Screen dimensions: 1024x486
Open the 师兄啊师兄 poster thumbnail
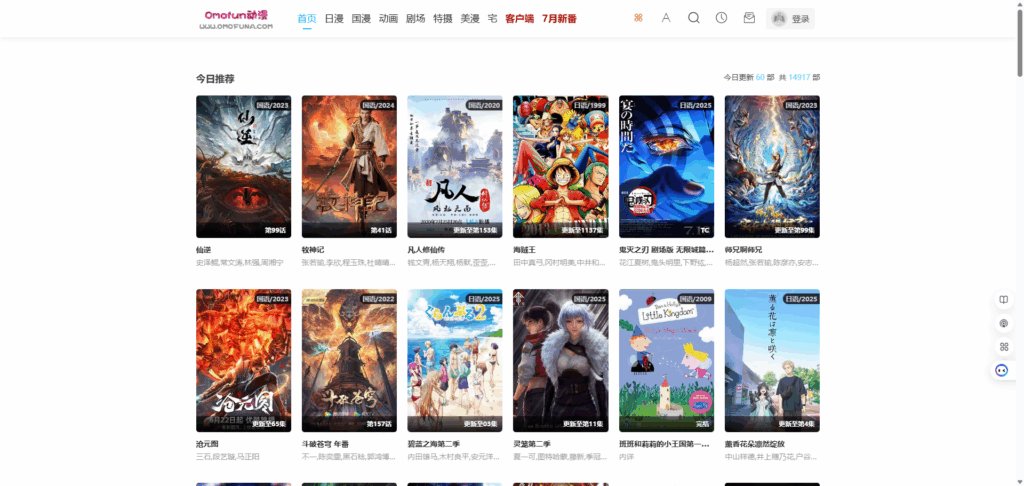(773, 167)
